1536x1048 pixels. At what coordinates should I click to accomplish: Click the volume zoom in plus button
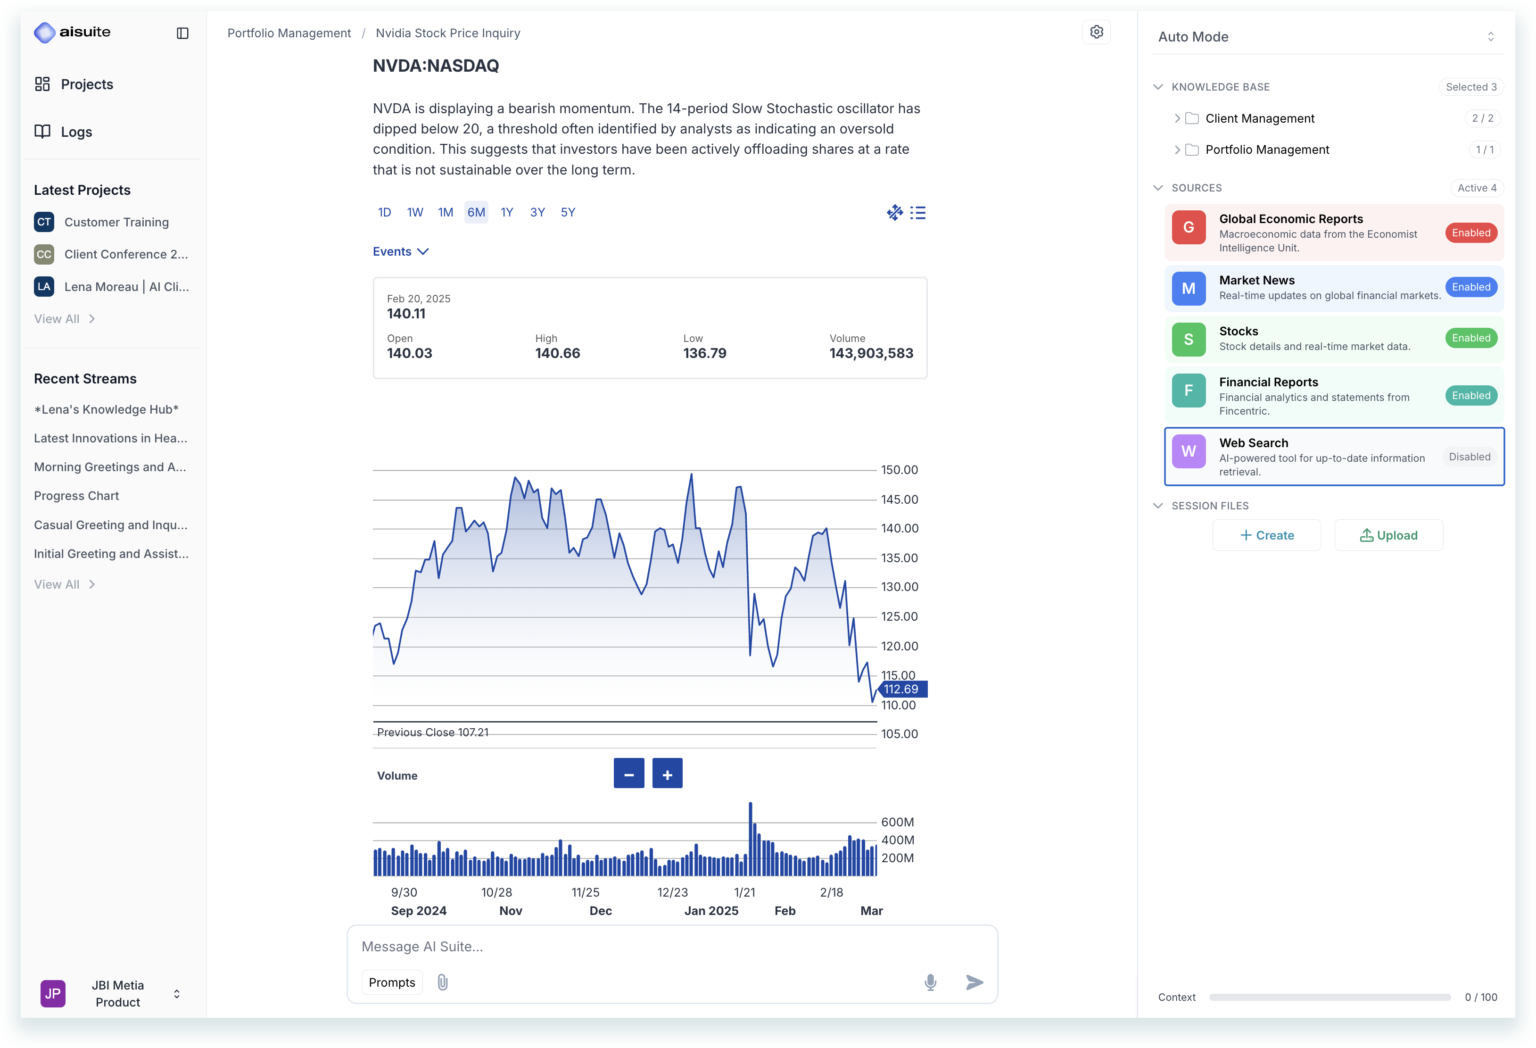tap(667, 773)
